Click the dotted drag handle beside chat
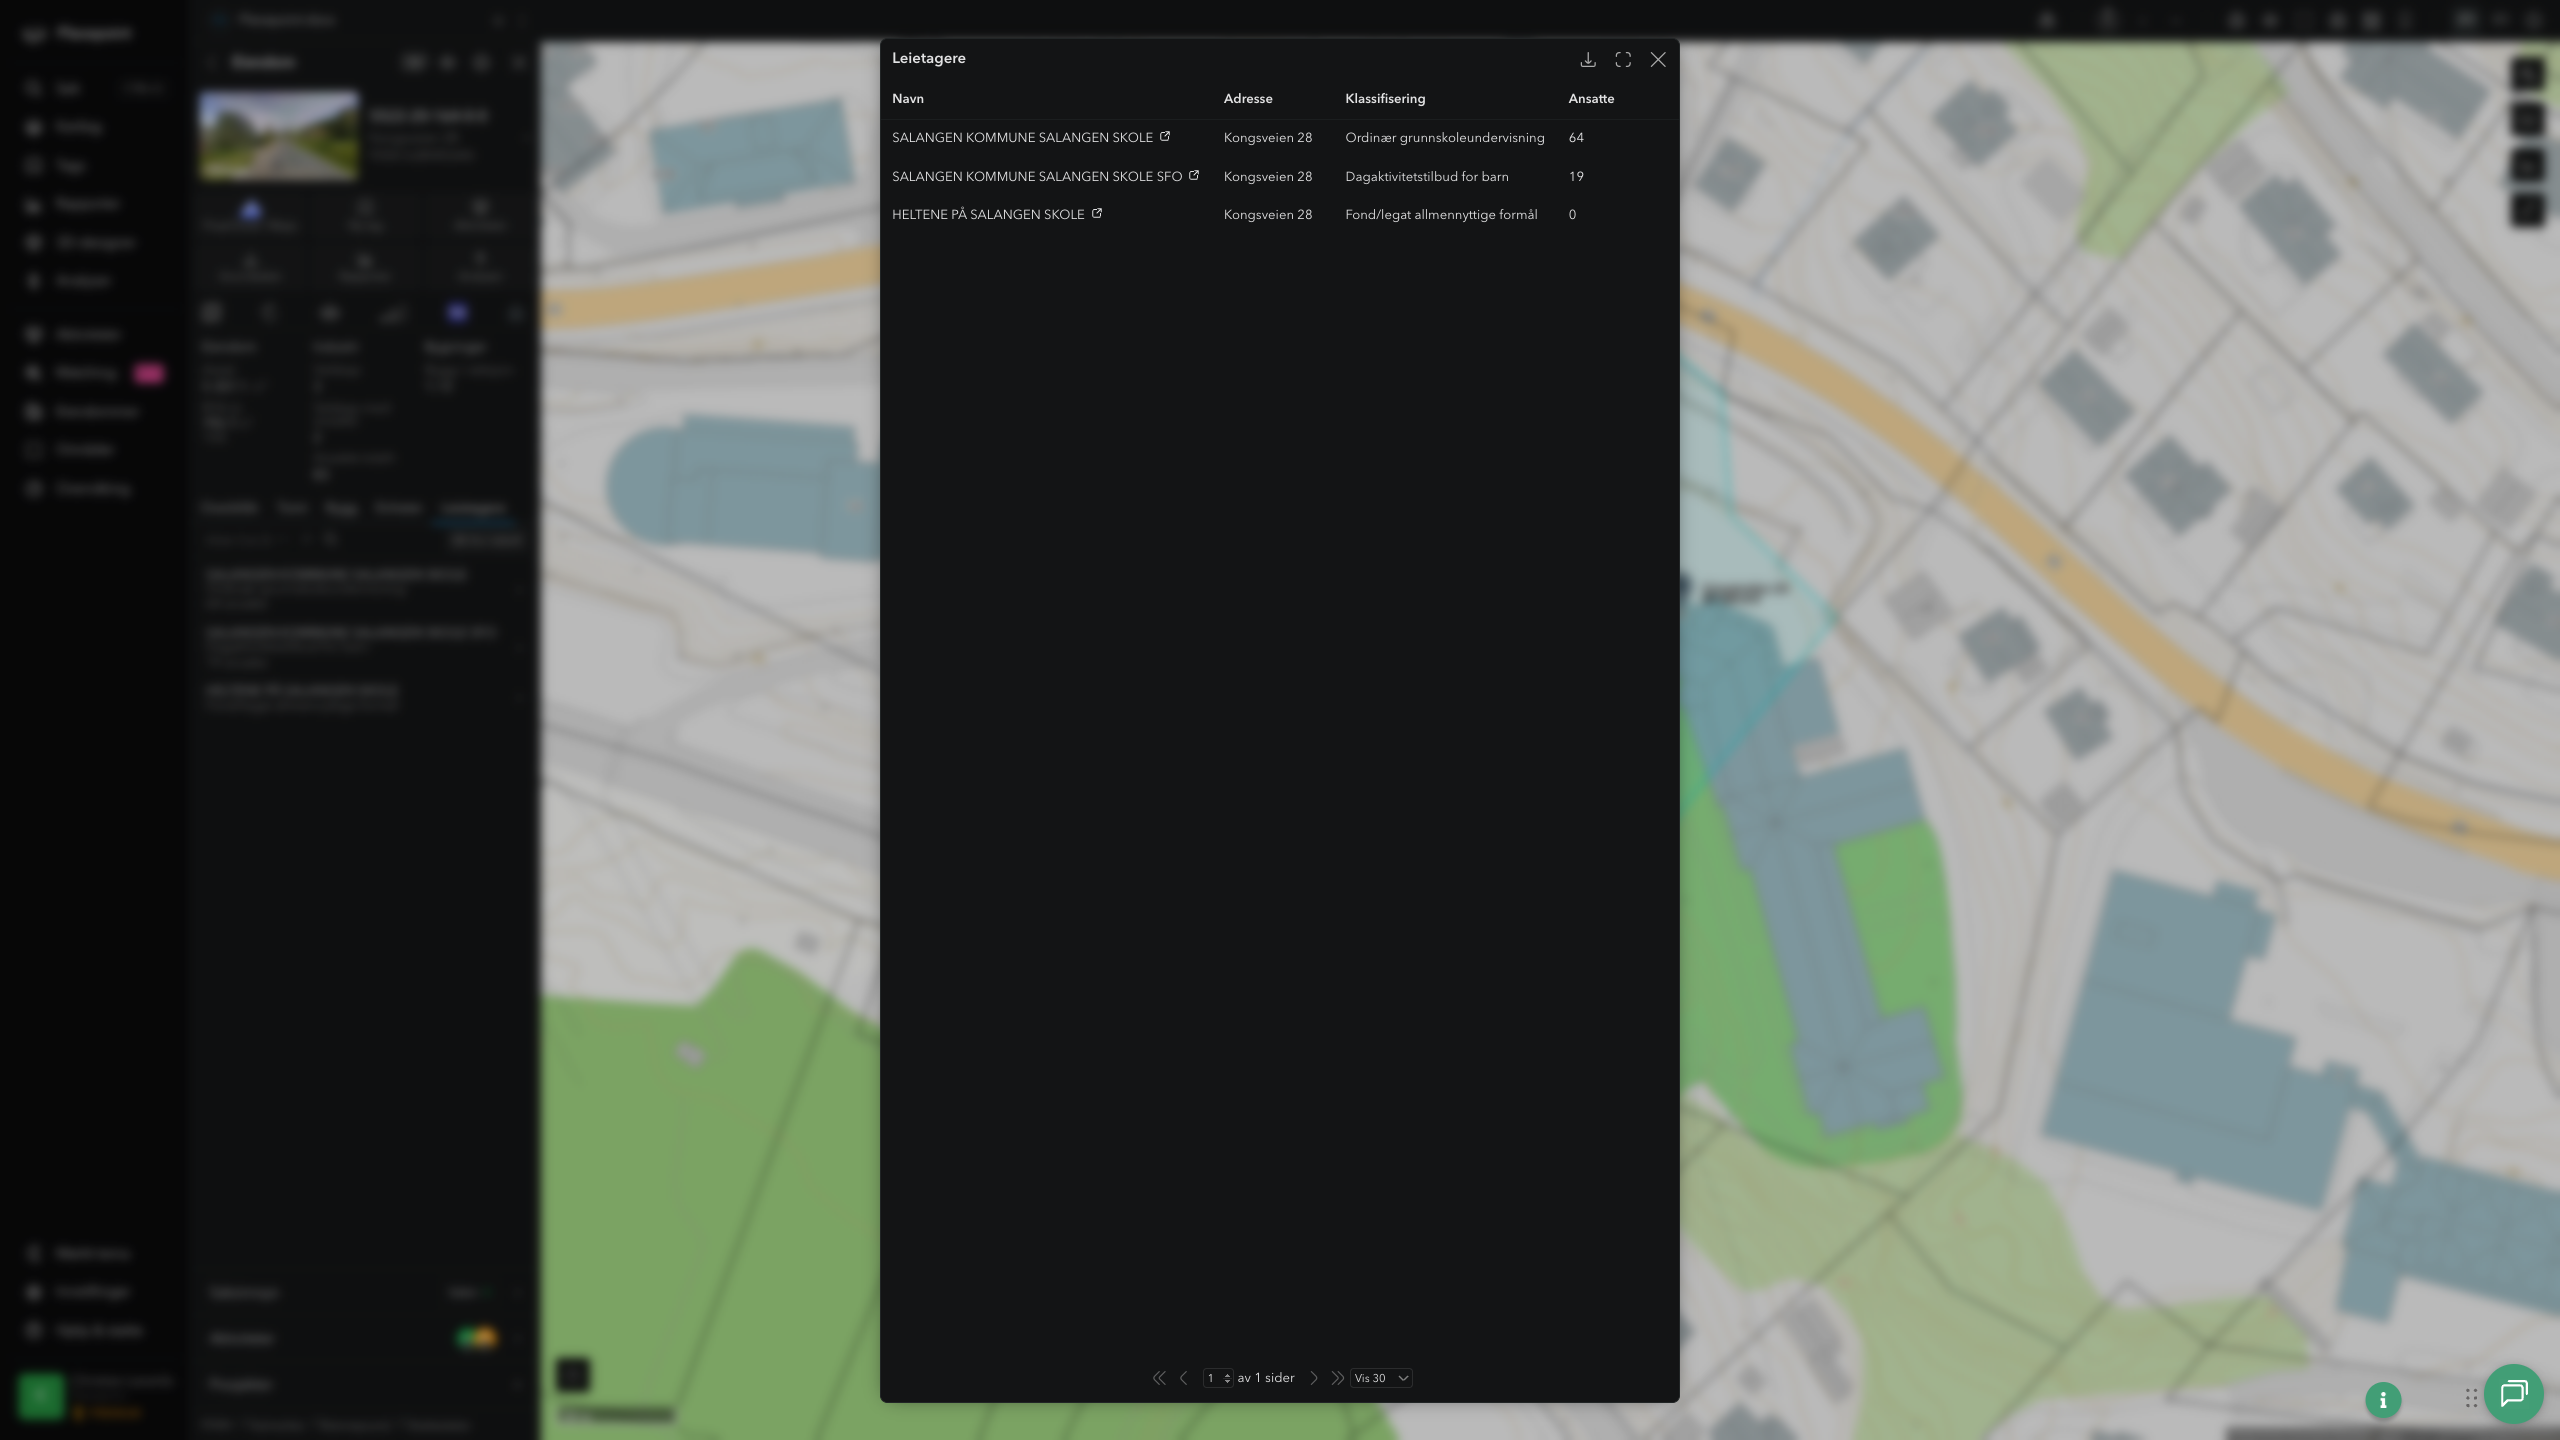This screenshot has height=1440, width=2560. pos(2471,1397)
